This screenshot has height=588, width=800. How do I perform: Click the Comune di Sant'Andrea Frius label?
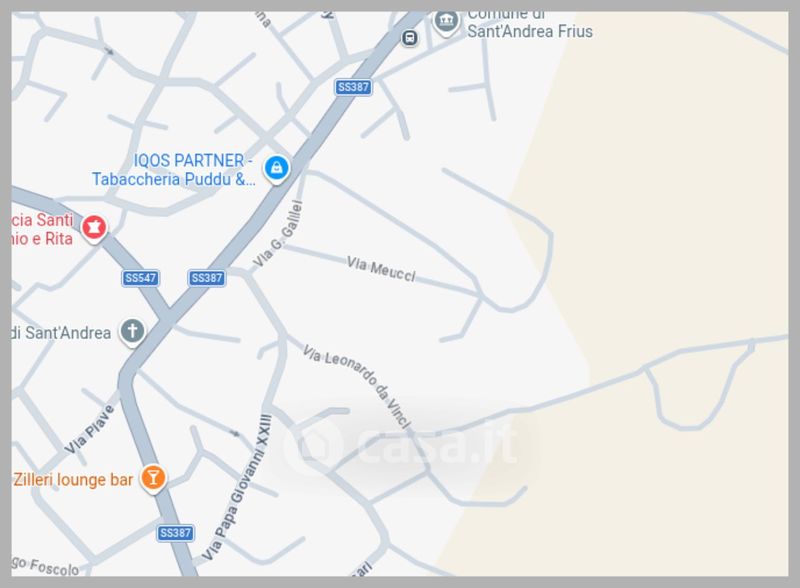(x=530, y=24)
